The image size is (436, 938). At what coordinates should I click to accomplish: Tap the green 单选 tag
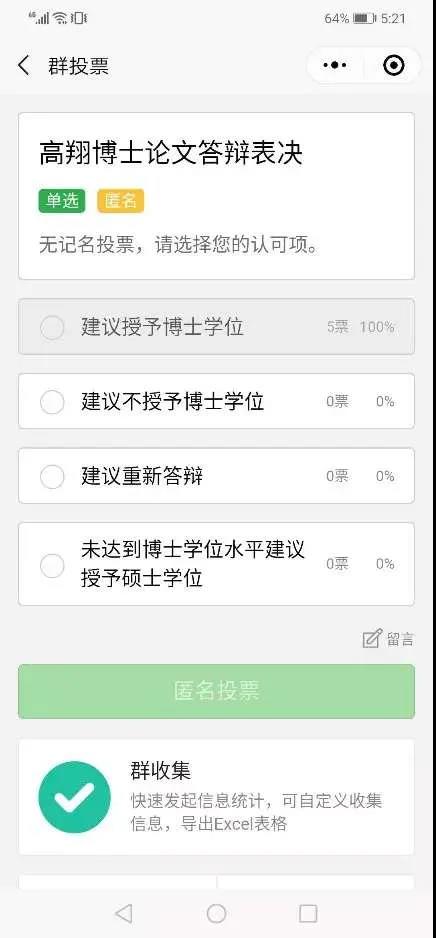(x=62, y=201)
